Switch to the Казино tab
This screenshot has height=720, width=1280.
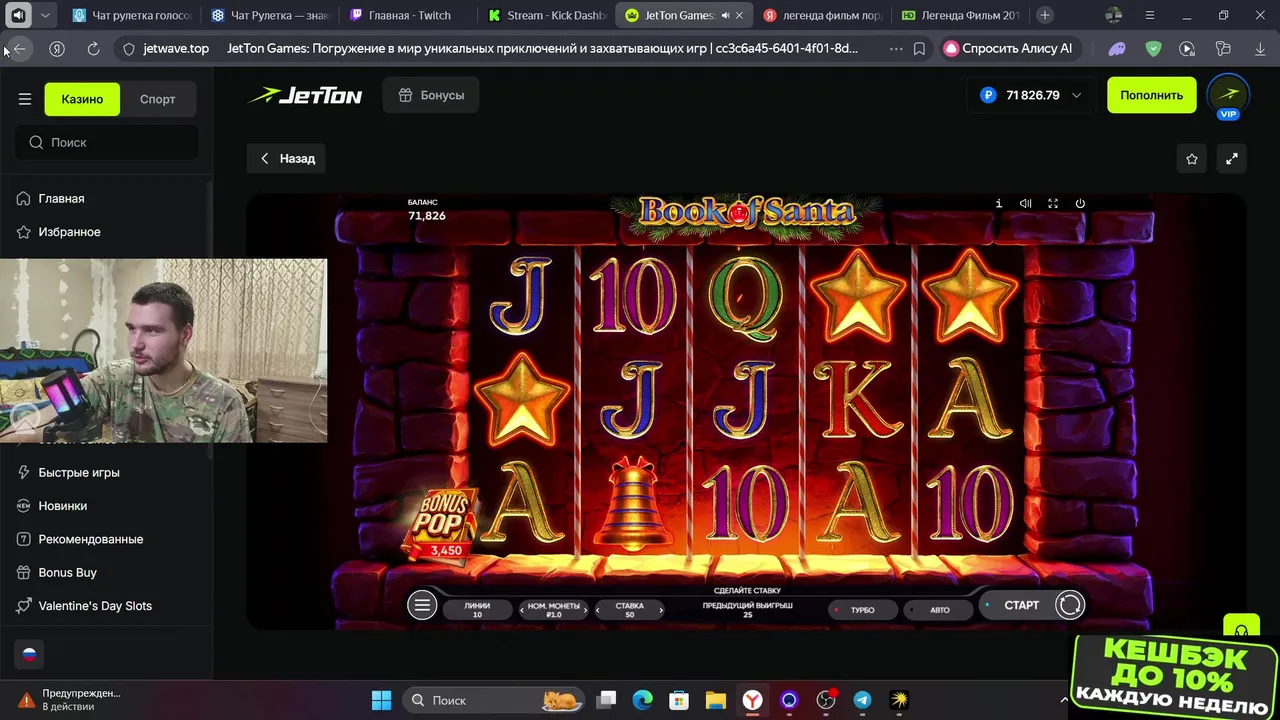[x=82, y=99]
